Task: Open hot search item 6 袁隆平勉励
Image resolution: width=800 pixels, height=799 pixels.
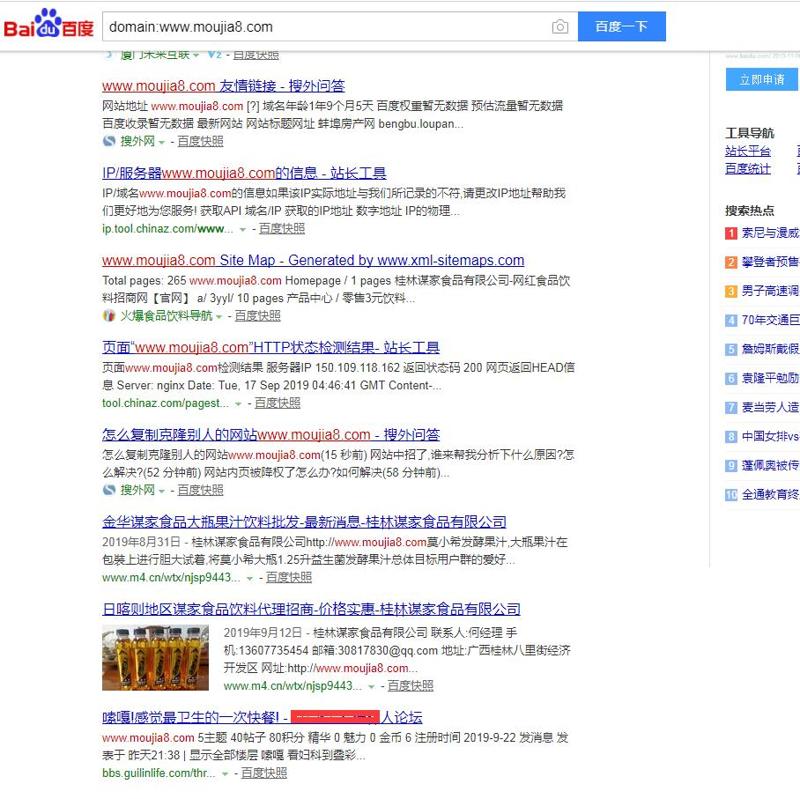Action: pos(769,378)
